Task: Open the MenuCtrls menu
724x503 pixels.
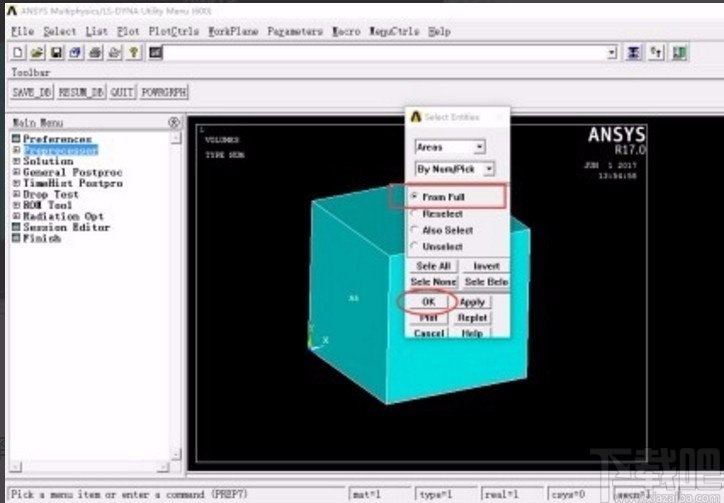Action: click(394, 31)
